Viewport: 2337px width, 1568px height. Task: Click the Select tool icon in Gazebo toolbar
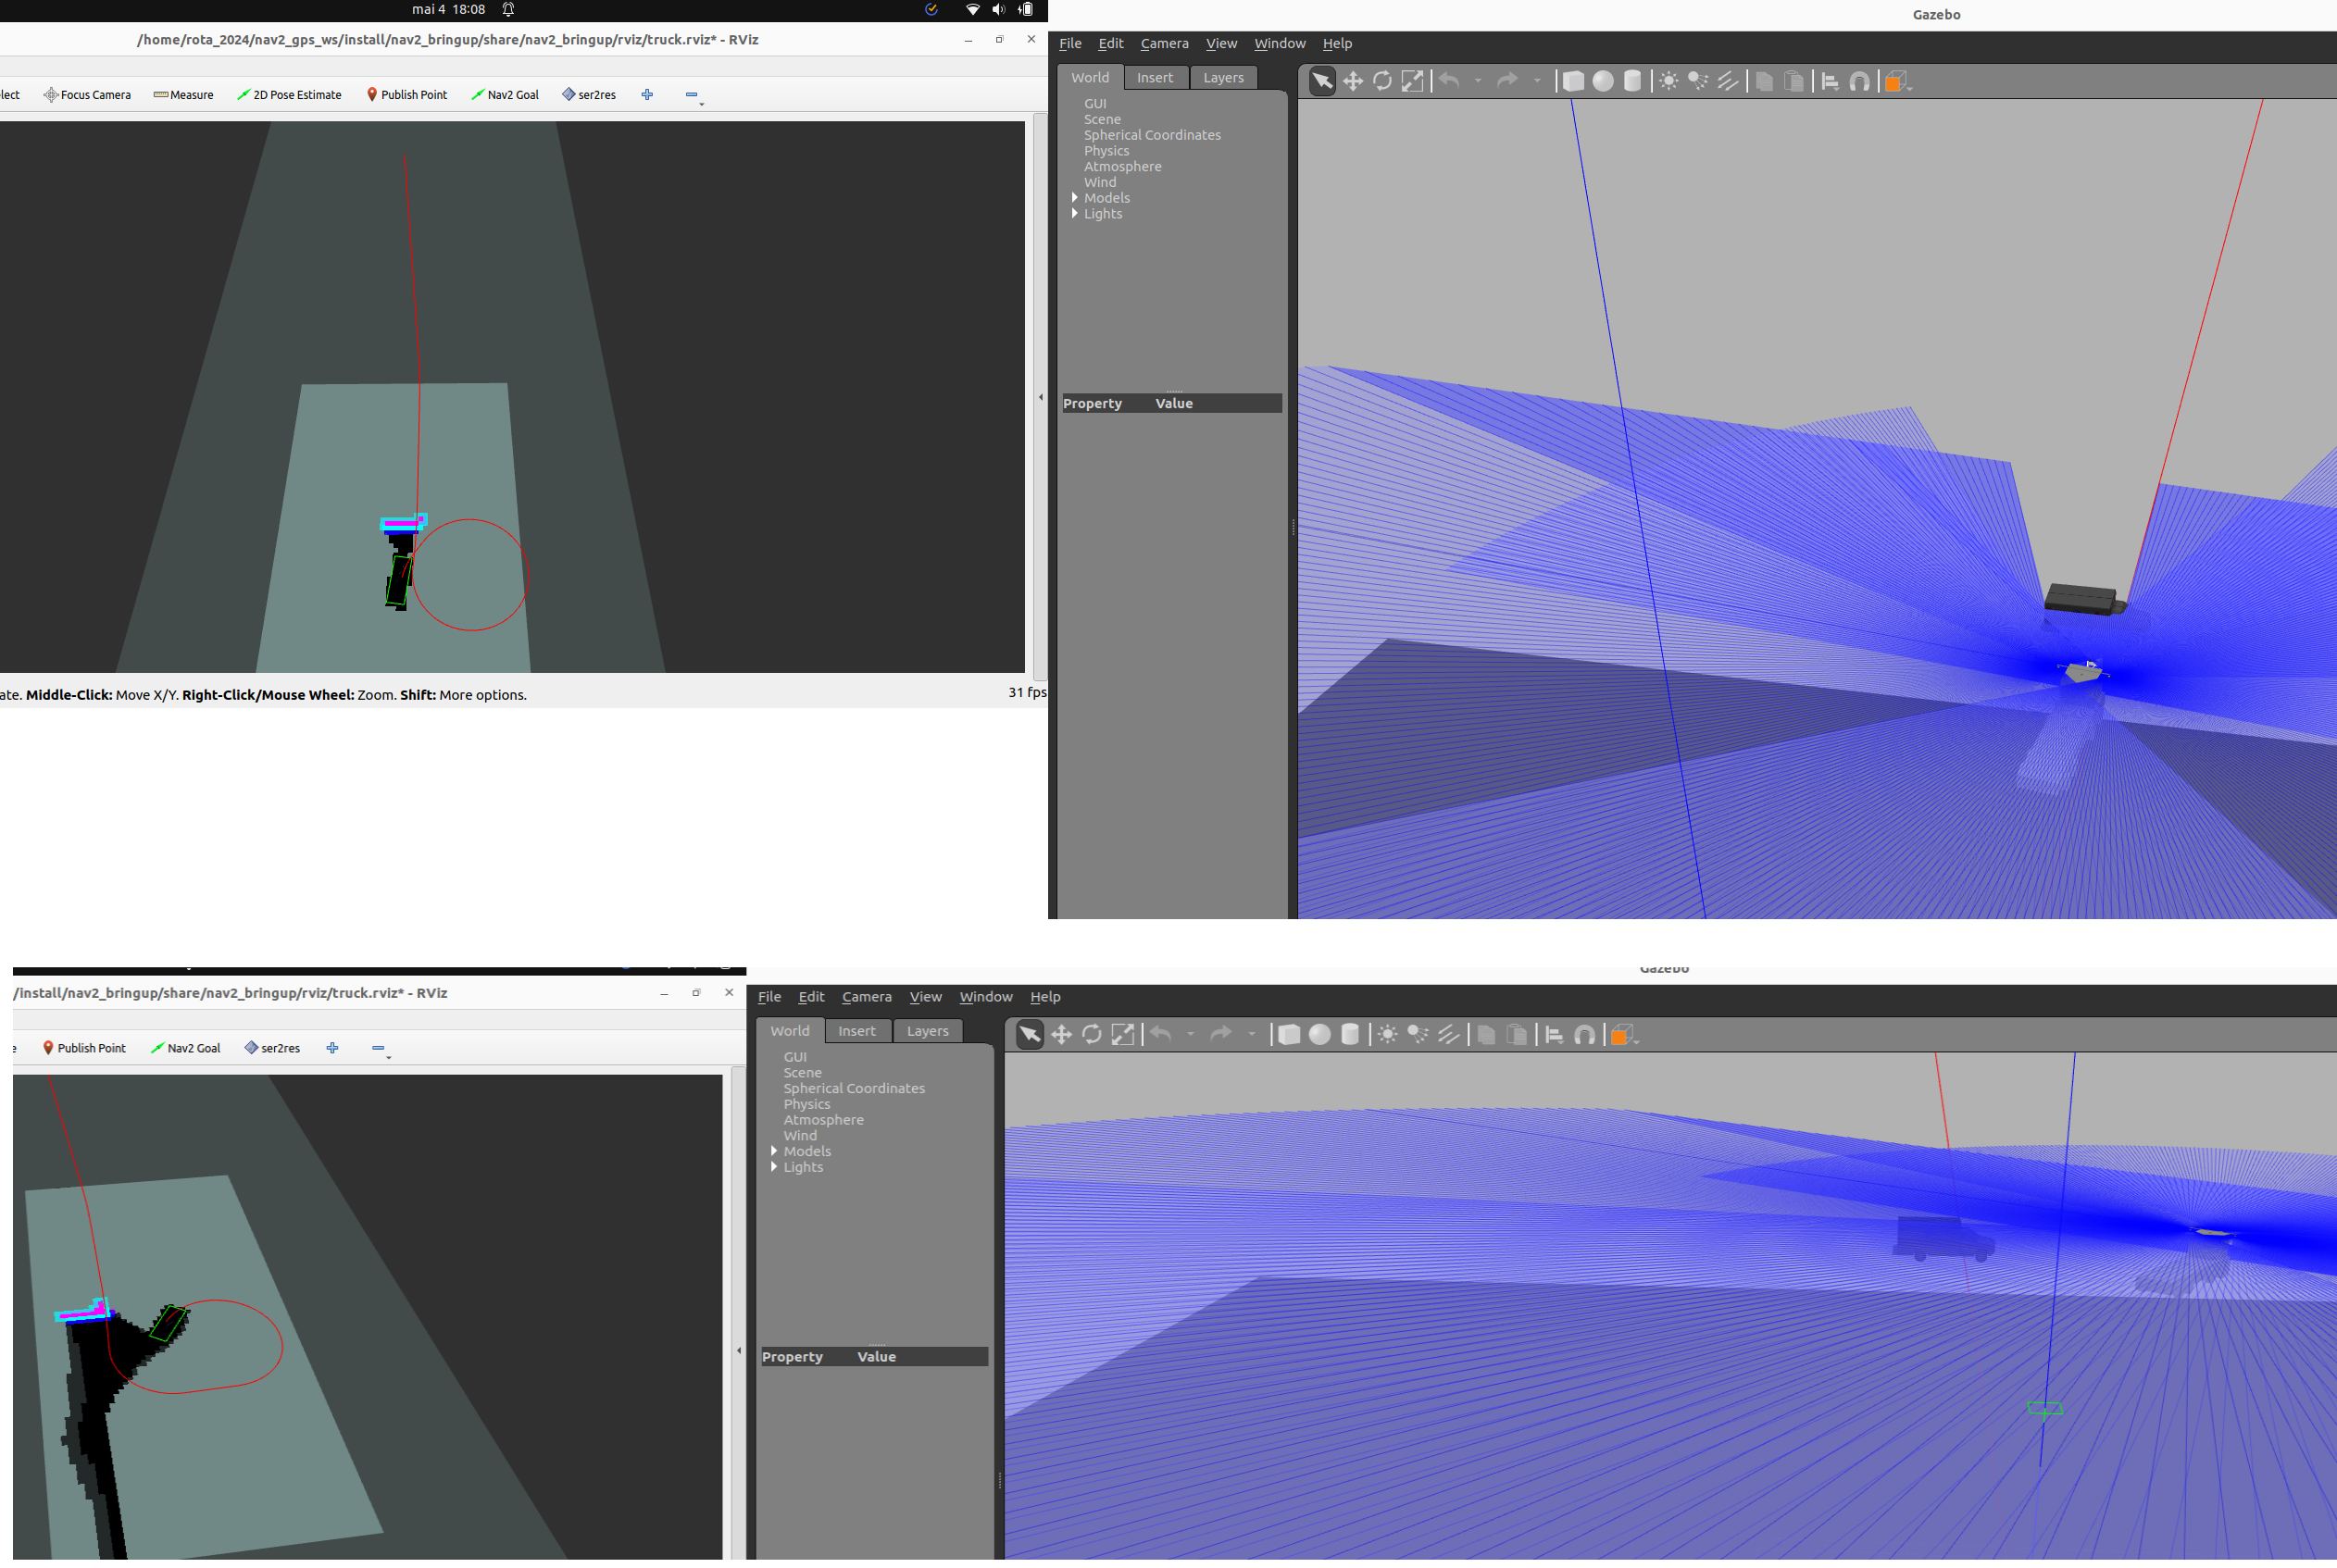point(1321,81)
